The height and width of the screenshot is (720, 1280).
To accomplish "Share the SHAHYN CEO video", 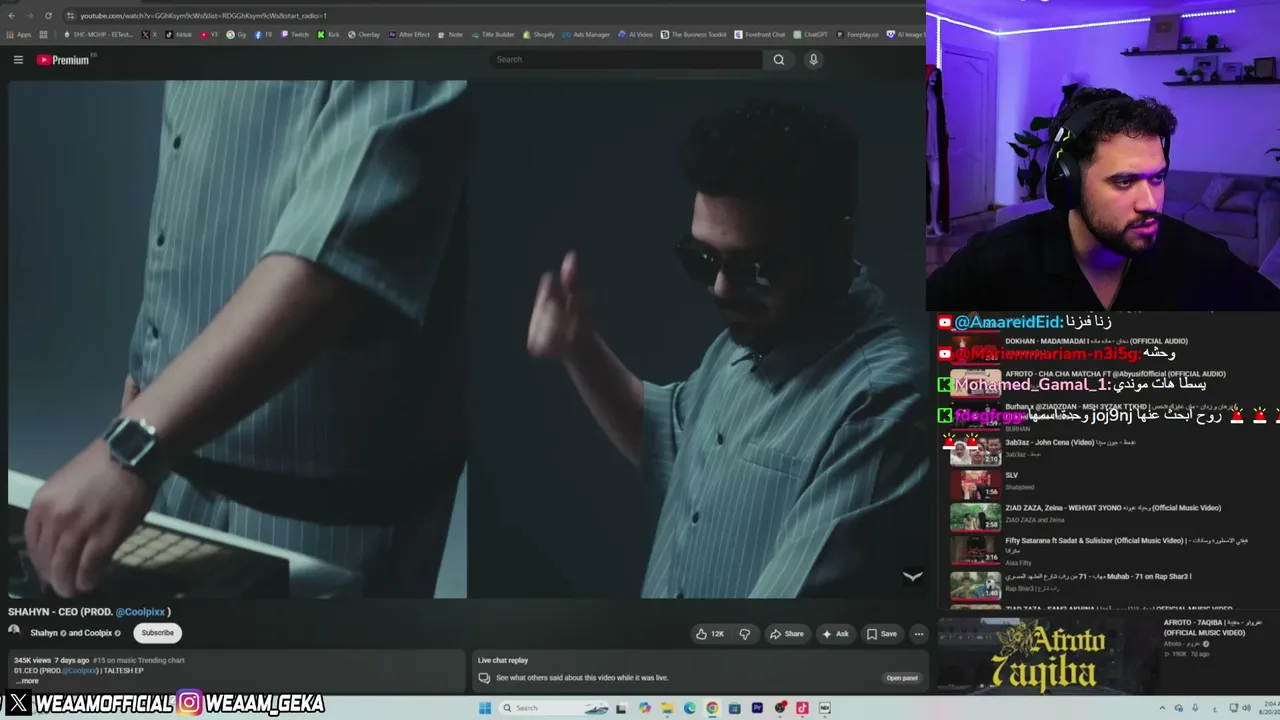I will 786,634.
